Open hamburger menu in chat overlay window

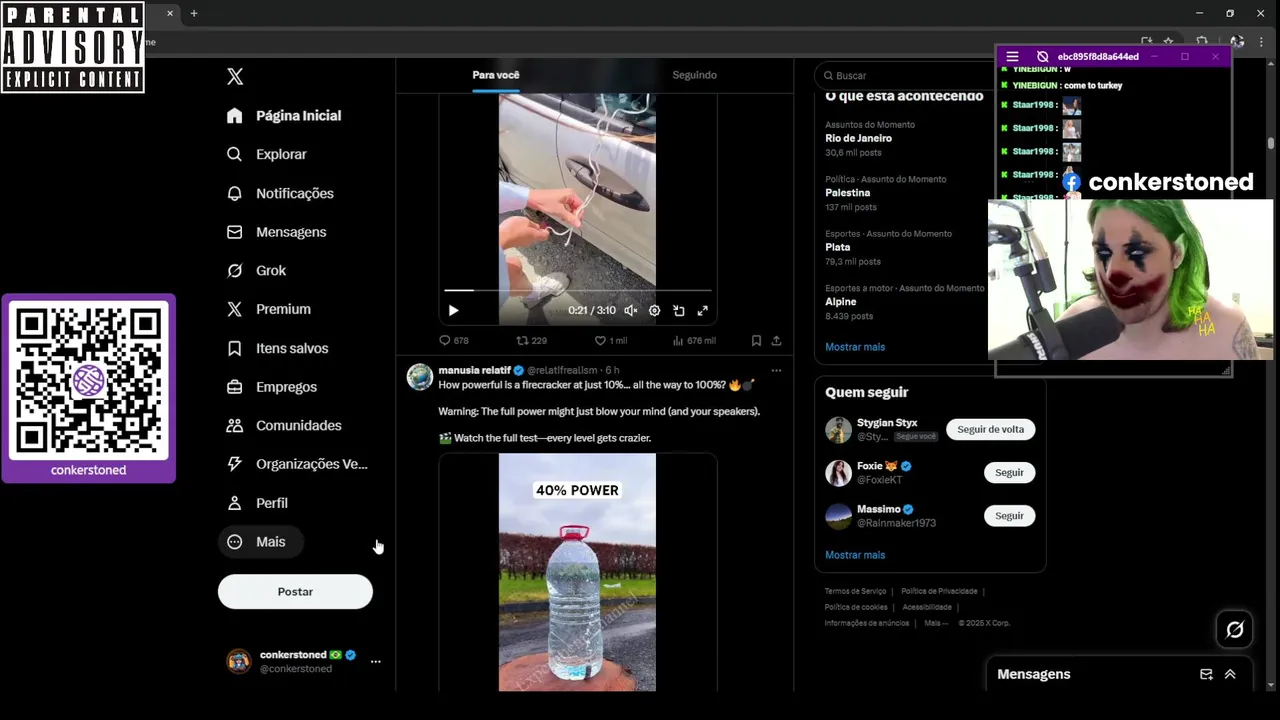tap(1012, 57)
